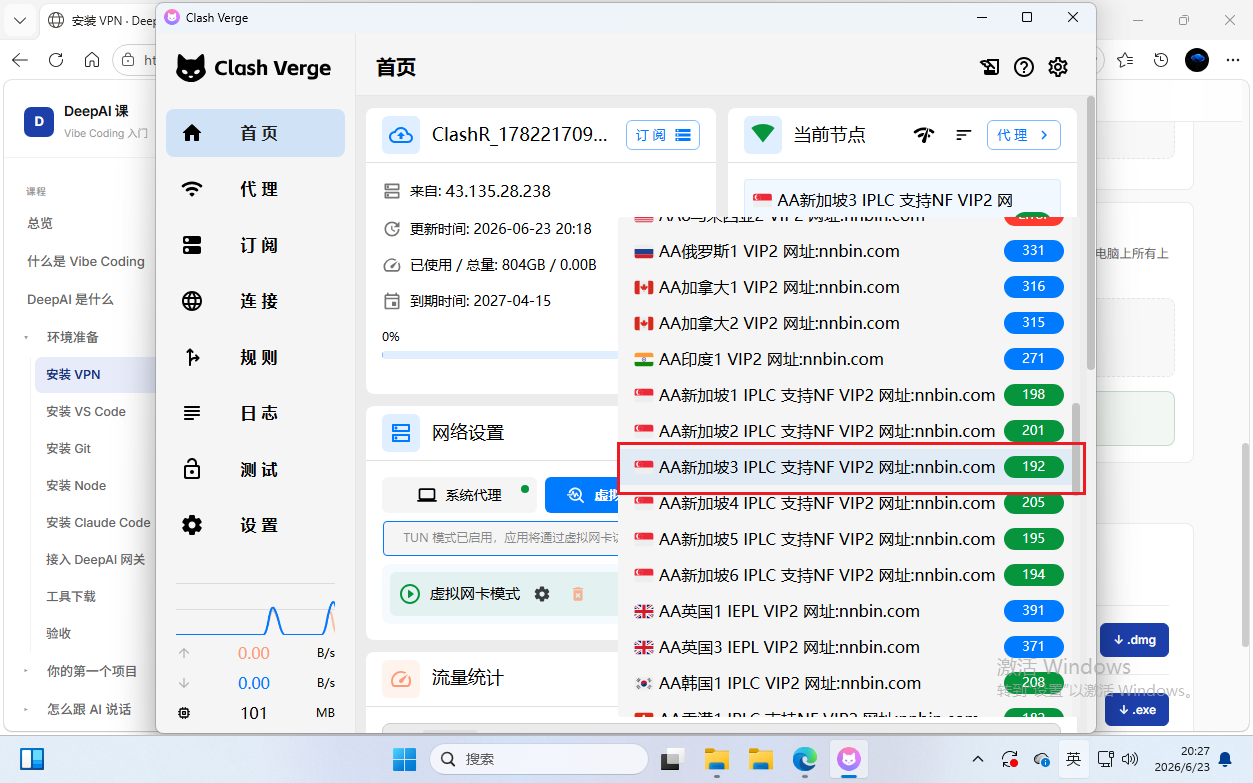The image size is (1253, 783).
Task: Open 代理 page in sidebar
Action: pyautogui.click(x=255, y=189)
